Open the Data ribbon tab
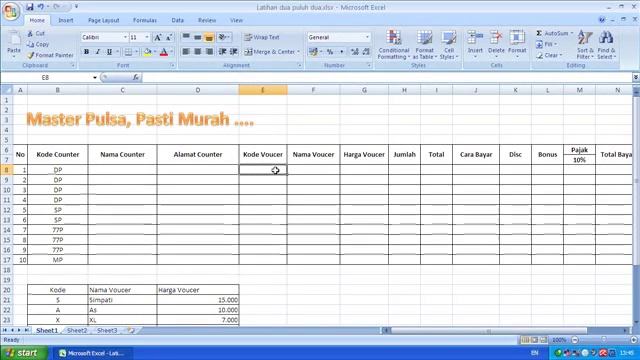Screen dimensions: 640x360 point(178,20)
